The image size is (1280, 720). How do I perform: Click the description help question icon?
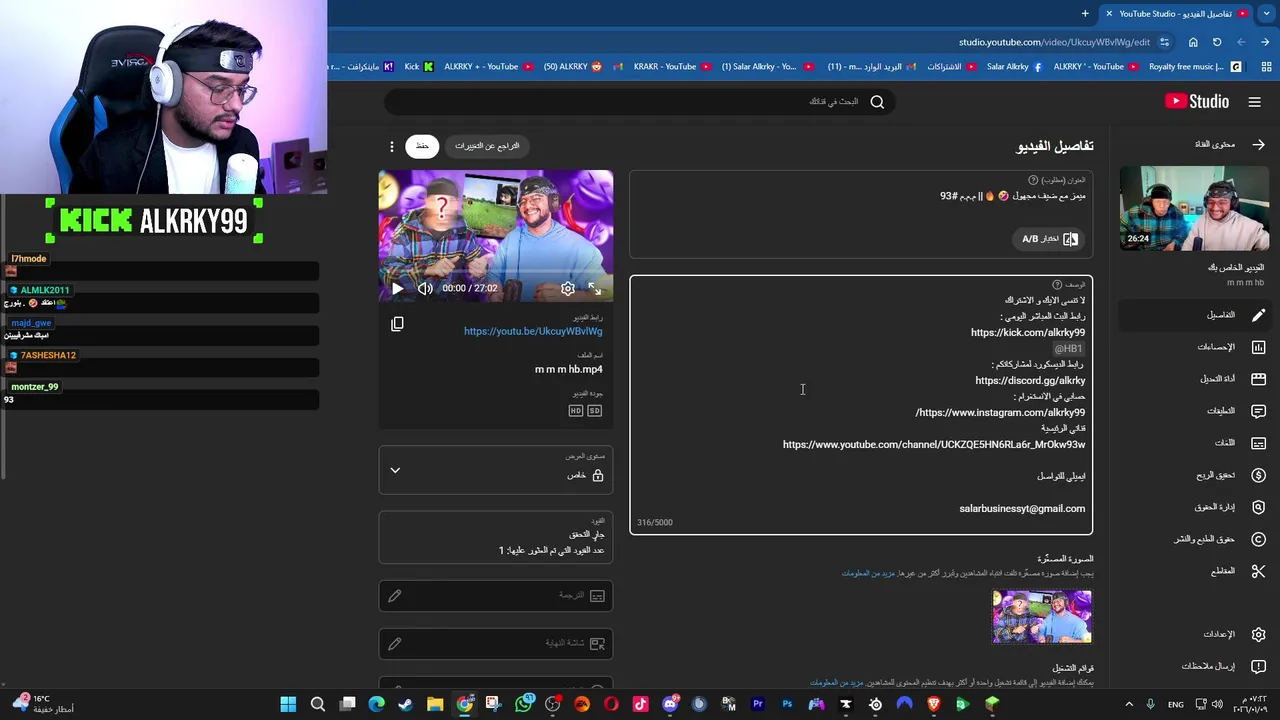click(1057, 285)
